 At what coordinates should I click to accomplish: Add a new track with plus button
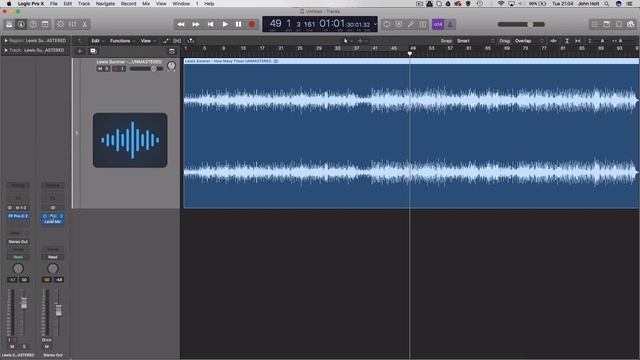pyautogui.click(x=80, y=51)
